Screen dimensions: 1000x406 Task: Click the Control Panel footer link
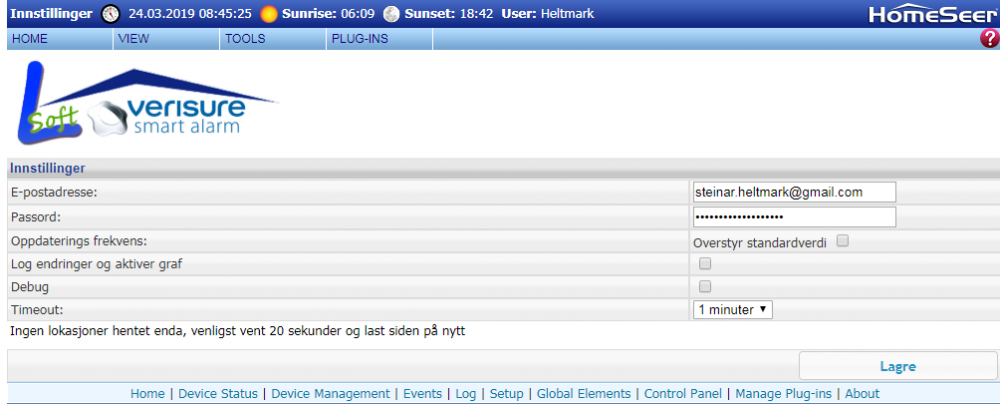(x=683, y=394)
